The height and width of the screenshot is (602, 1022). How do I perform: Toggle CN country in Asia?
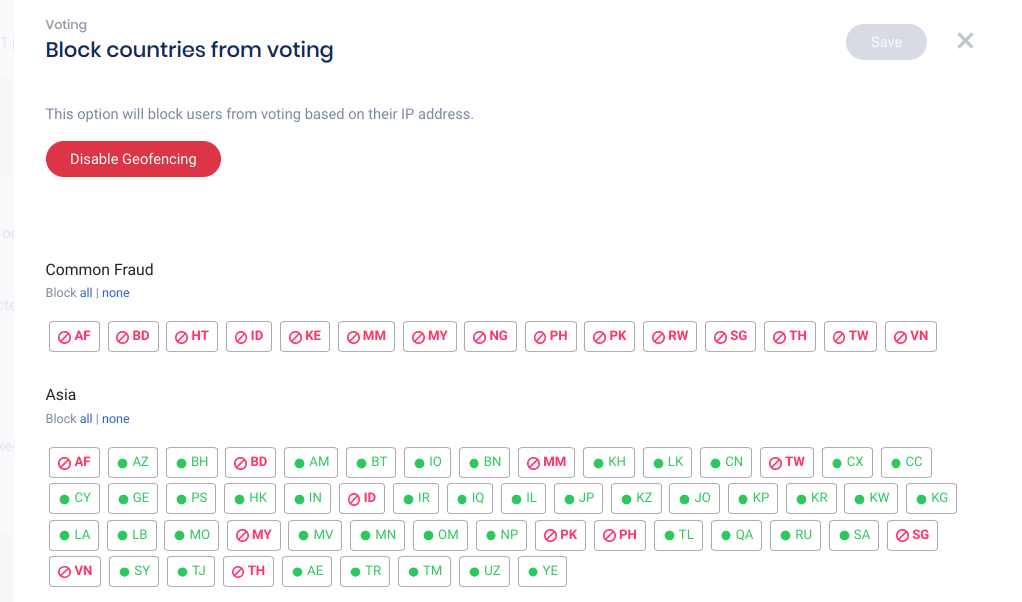coord(726,462)
